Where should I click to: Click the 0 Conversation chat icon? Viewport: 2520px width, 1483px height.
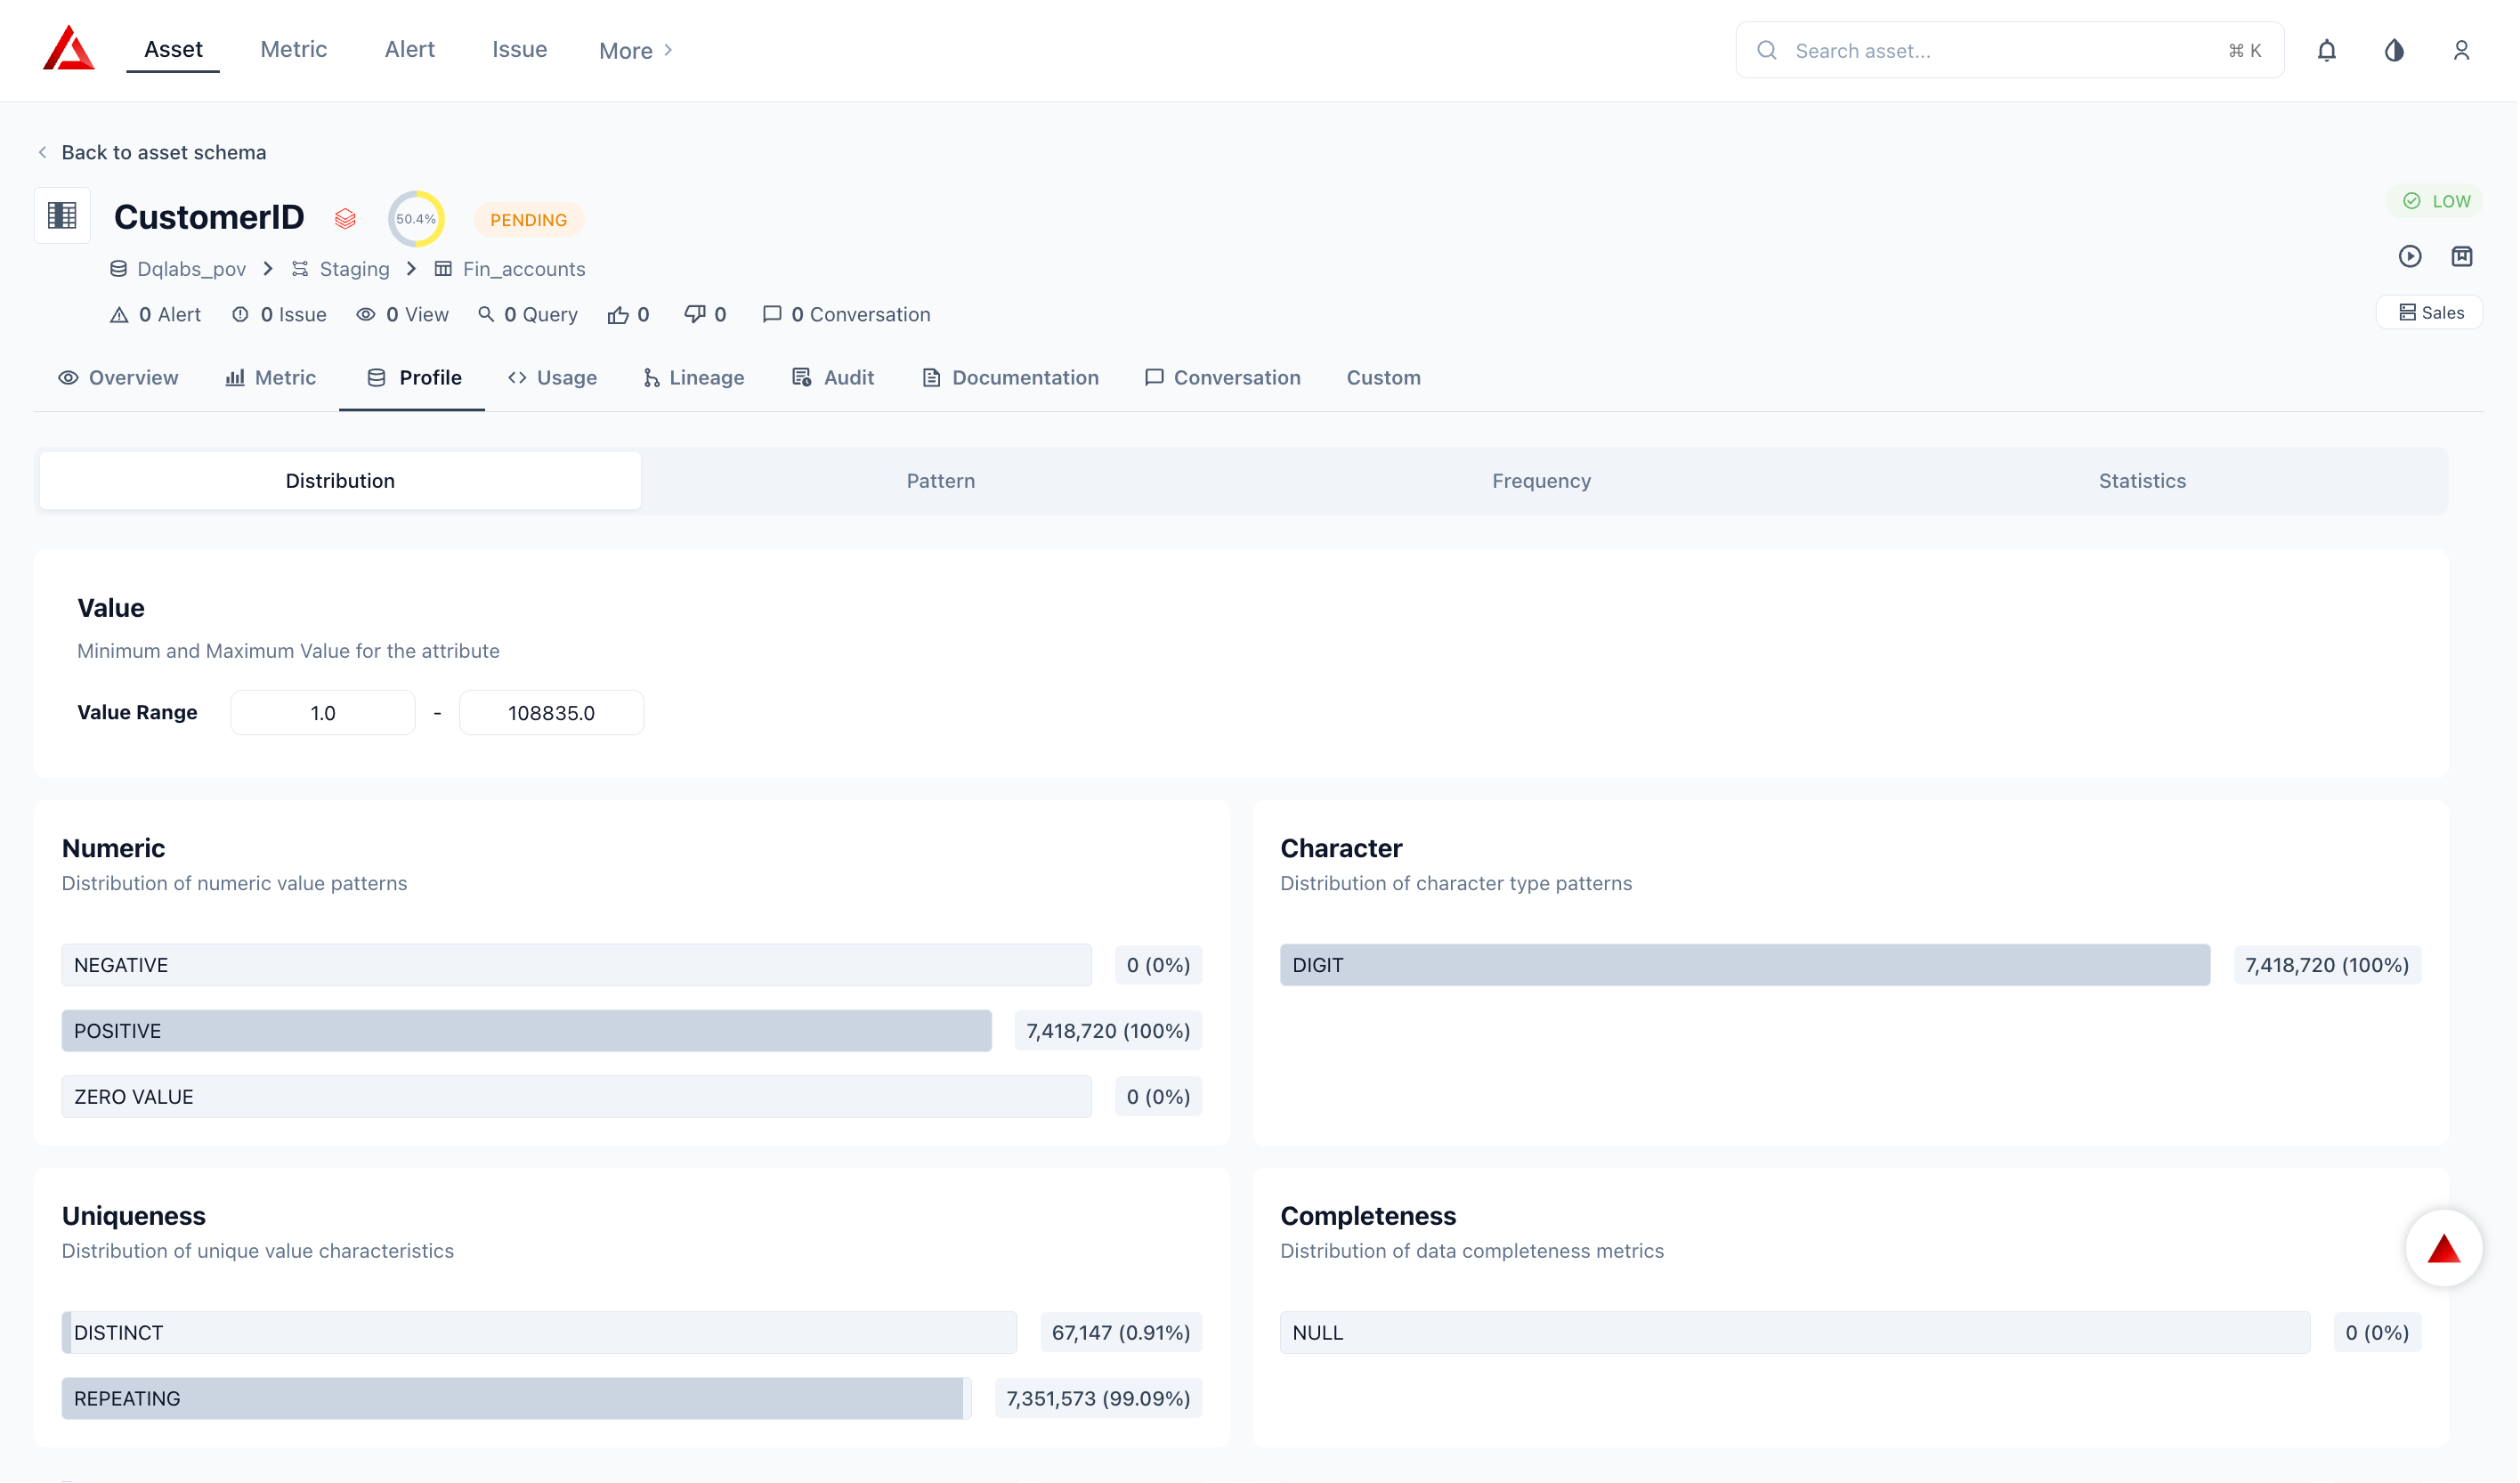(x=772, y=315)
